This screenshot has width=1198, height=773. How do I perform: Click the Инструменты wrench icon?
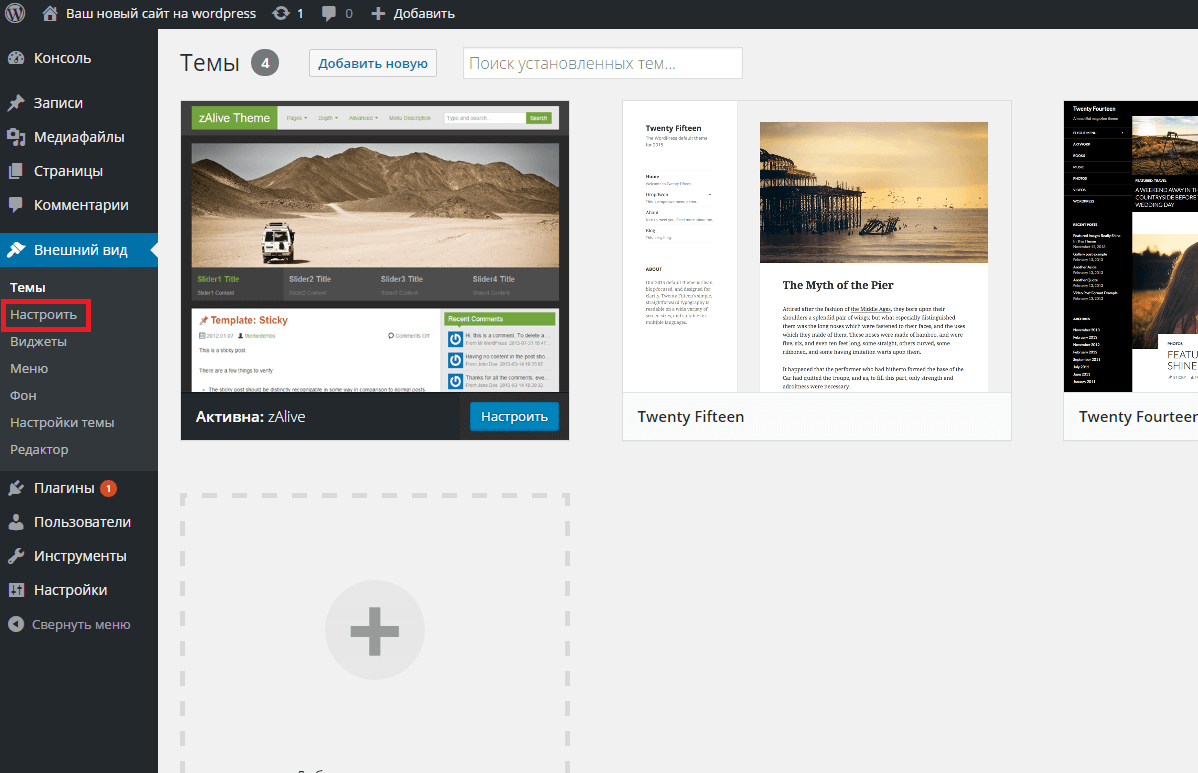click(16, 556)
